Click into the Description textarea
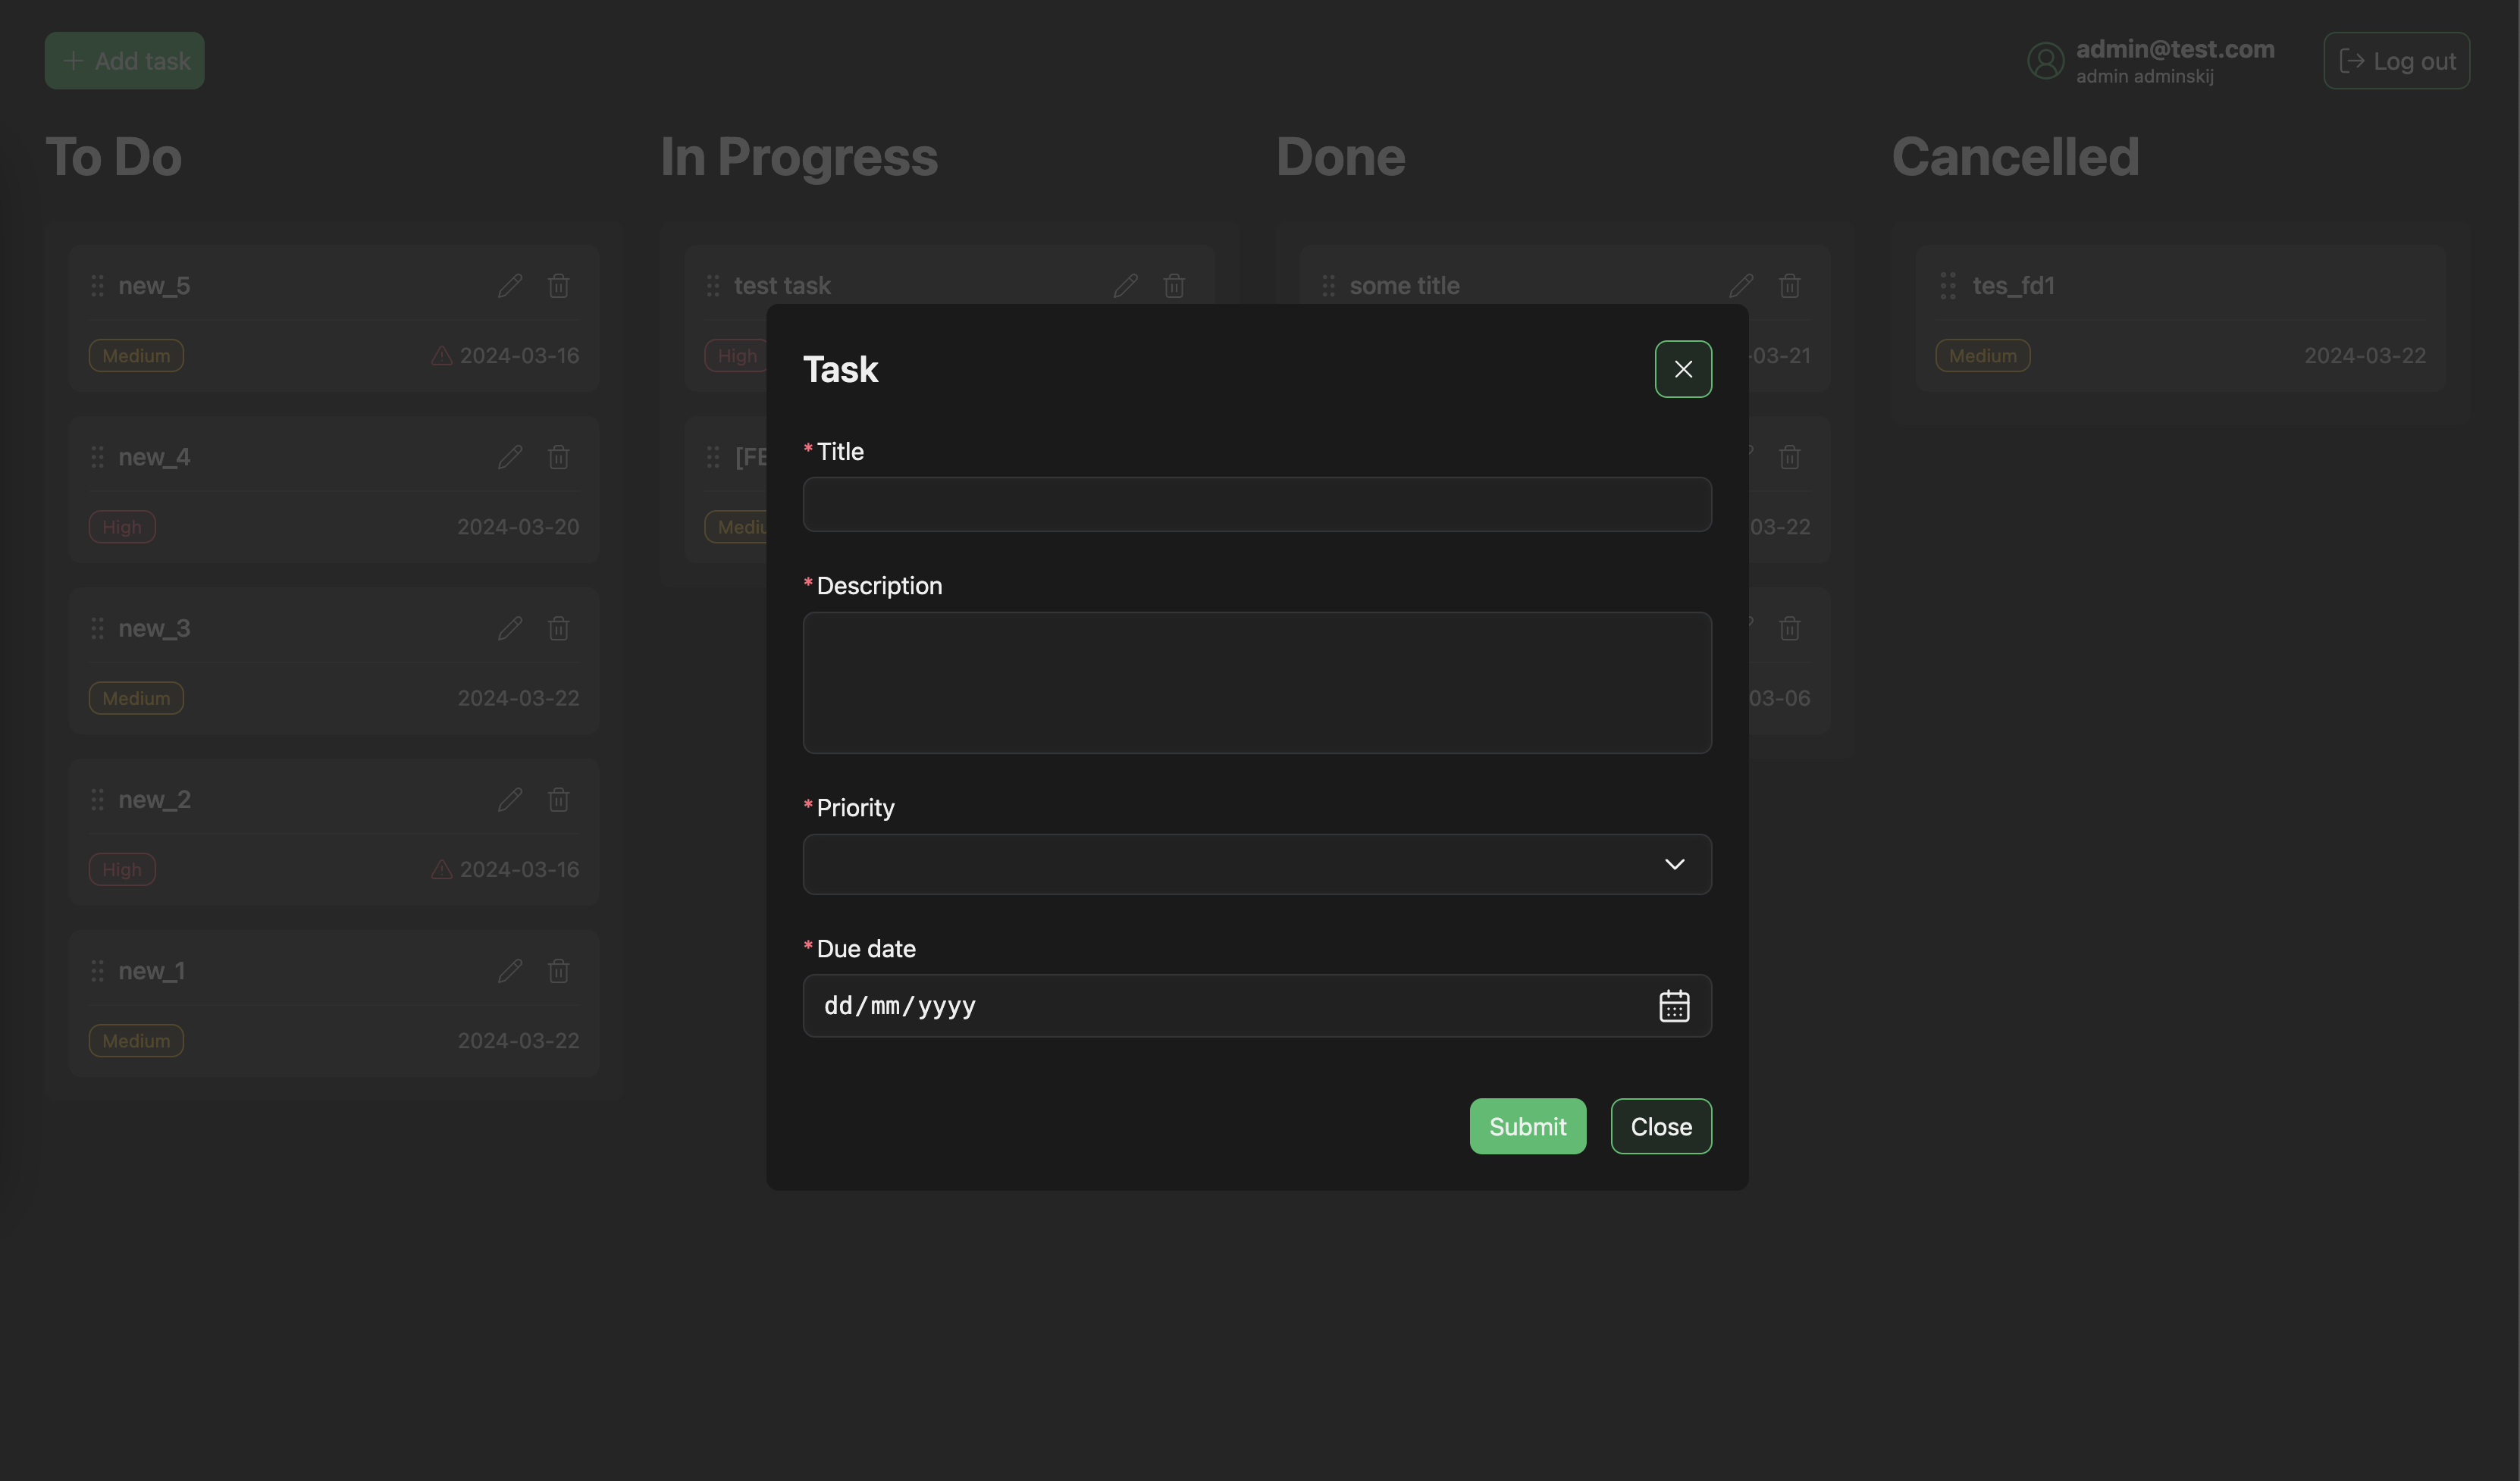Image resolution: width=2520 pixels, height=1481 pixels. [1256, 682]
